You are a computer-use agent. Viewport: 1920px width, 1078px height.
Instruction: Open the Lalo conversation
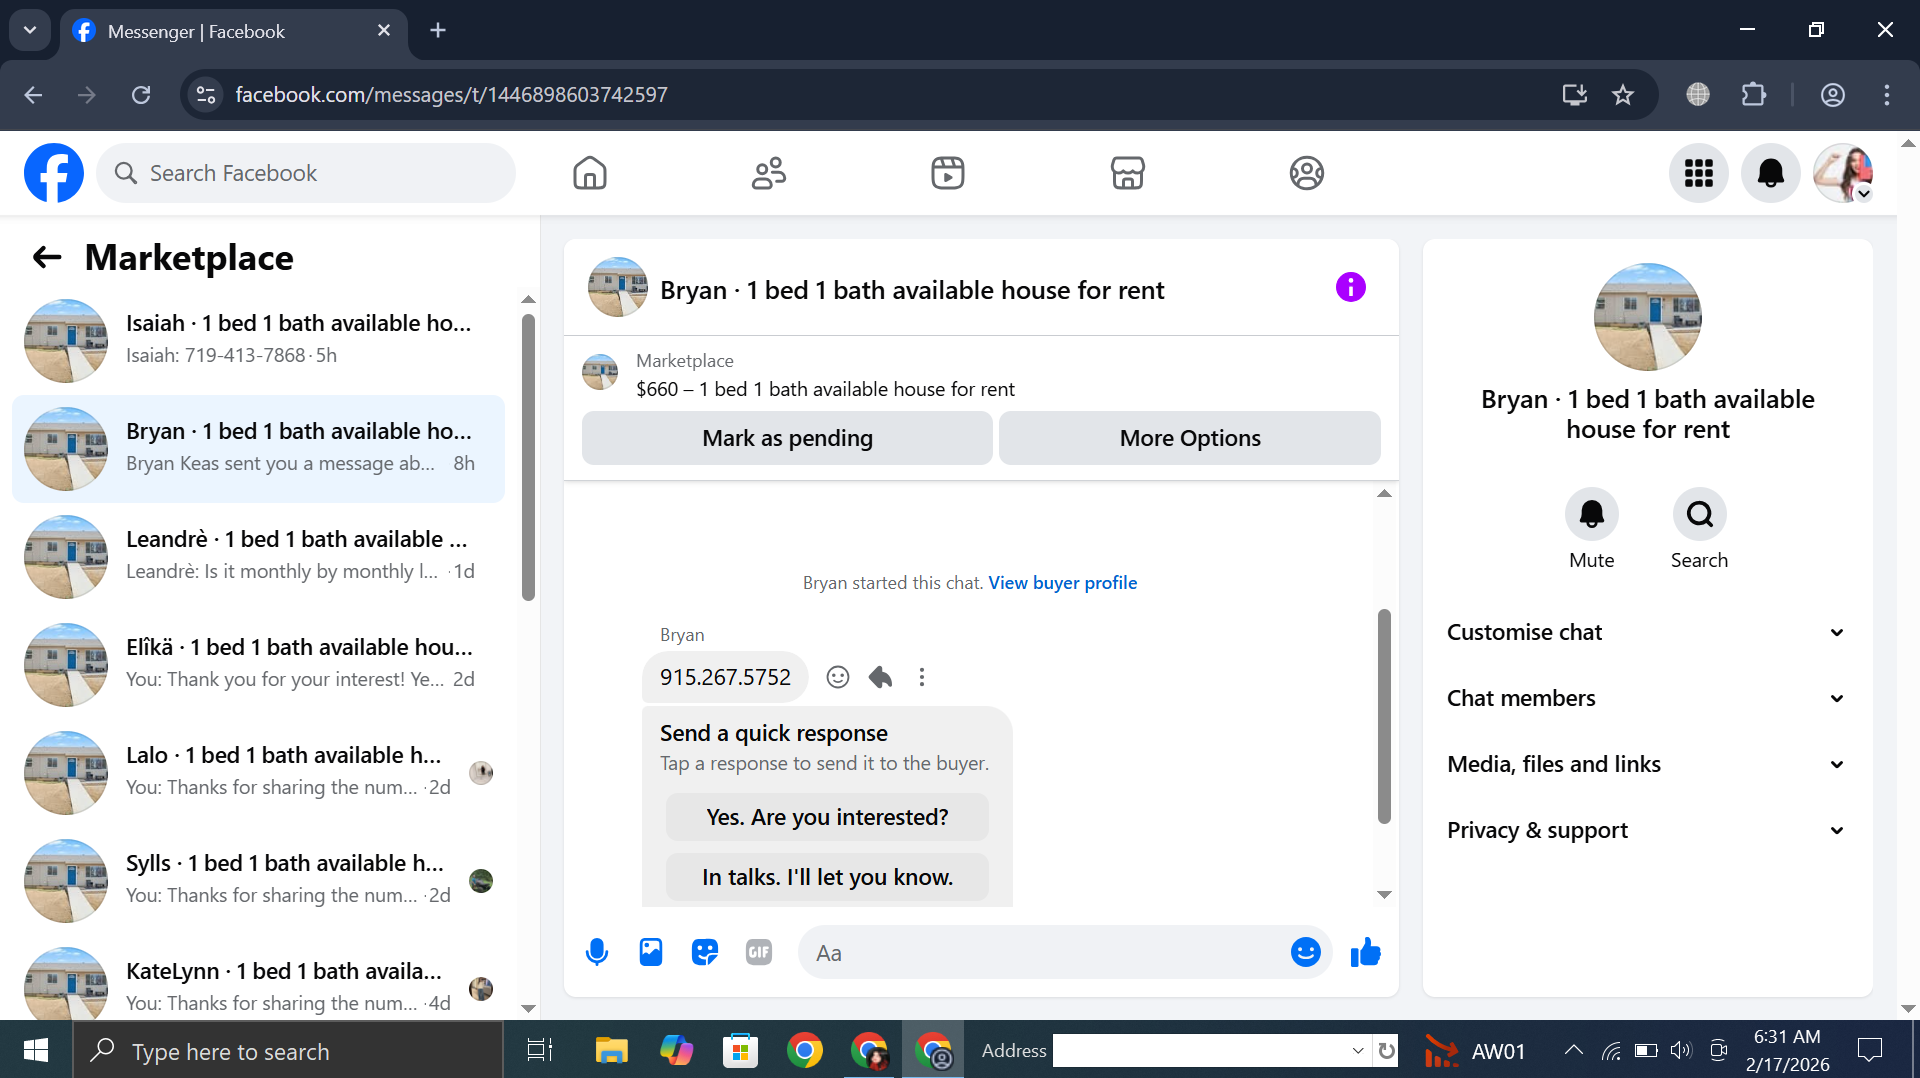258,773
